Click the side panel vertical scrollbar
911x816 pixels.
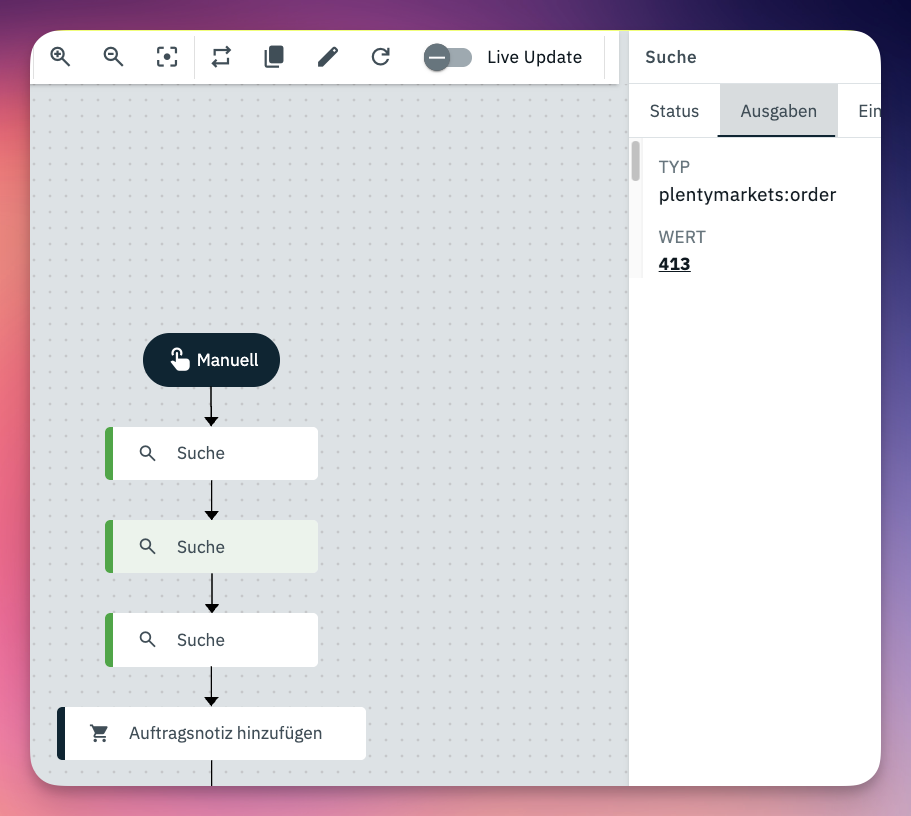635,161
